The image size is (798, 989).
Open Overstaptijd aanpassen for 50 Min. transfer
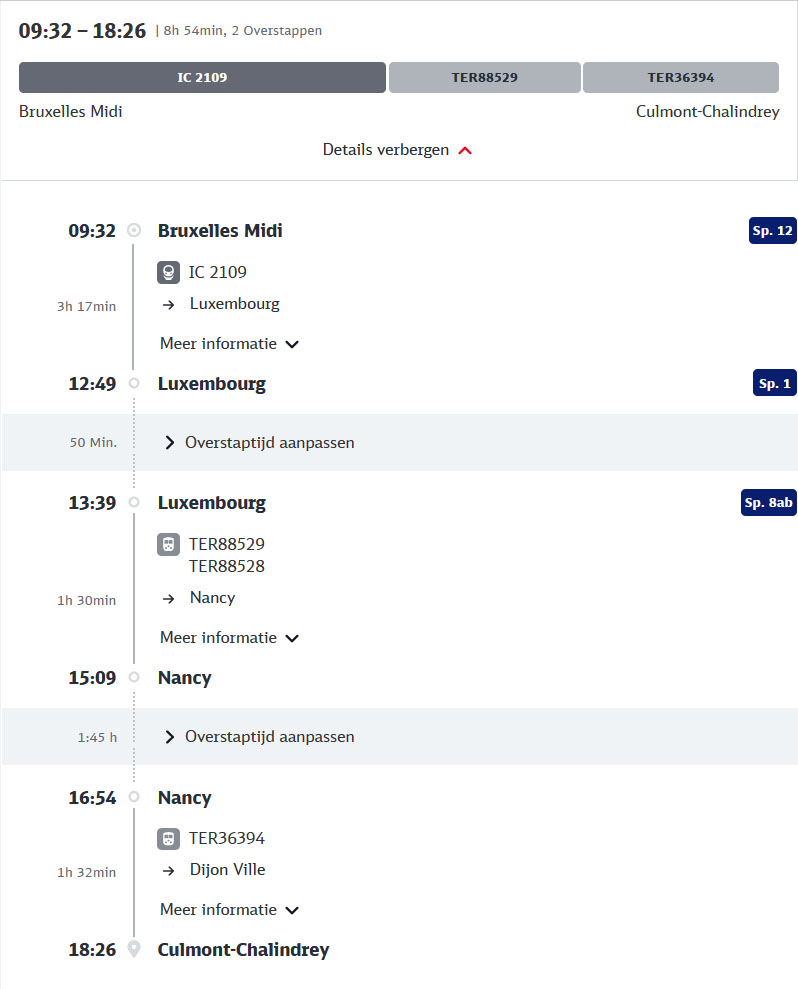(260, 443)
